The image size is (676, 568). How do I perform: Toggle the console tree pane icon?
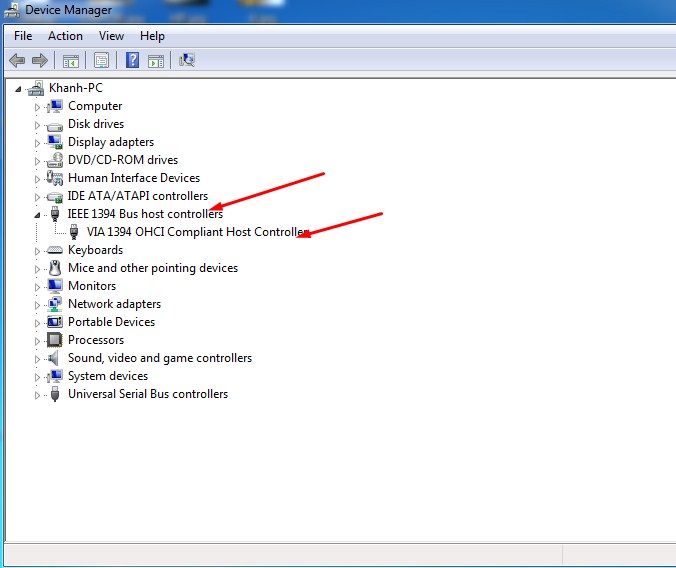coord(71,61)
